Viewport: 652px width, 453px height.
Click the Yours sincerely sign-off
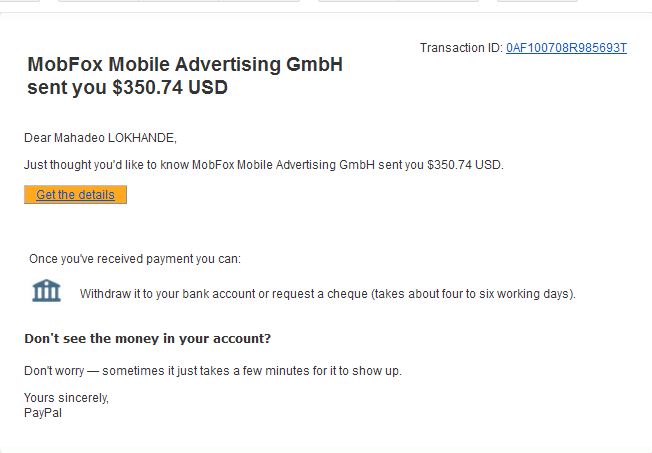click(x=66, y=398)
